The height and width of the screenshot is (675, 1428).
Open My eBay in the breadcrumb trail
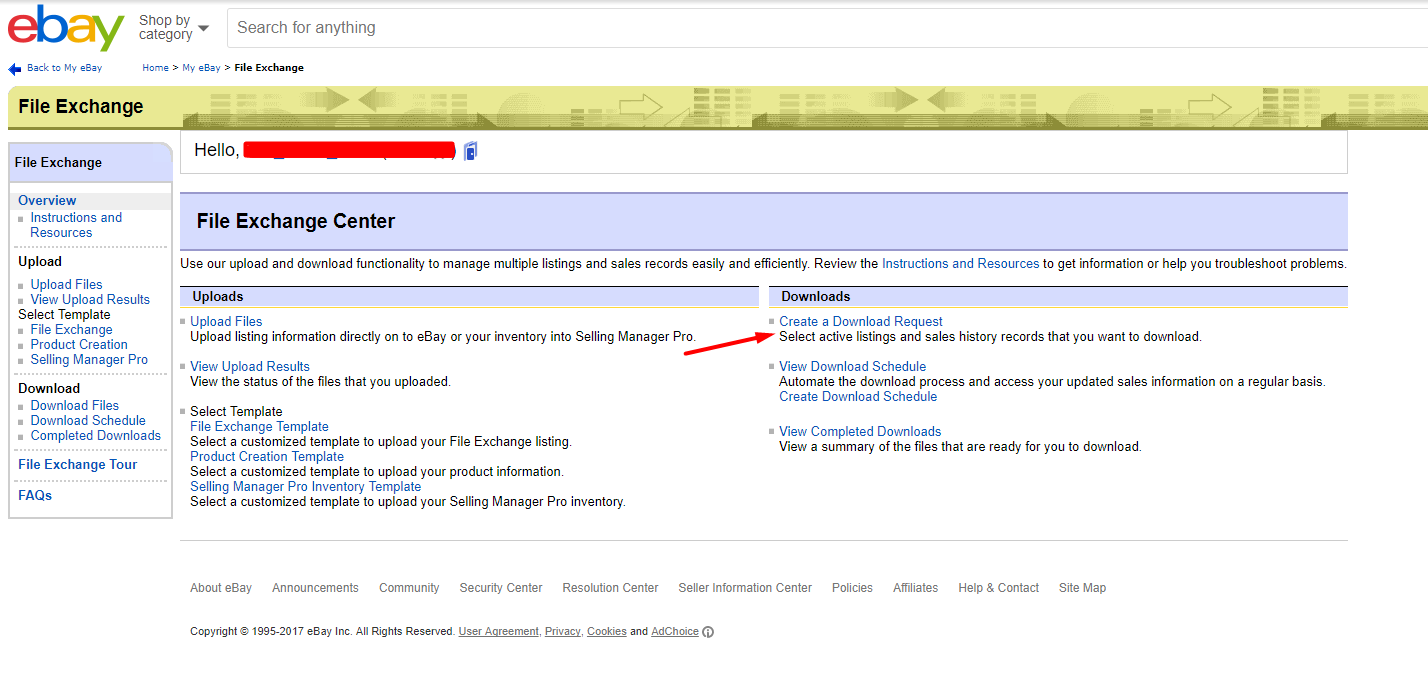[201, 68]
